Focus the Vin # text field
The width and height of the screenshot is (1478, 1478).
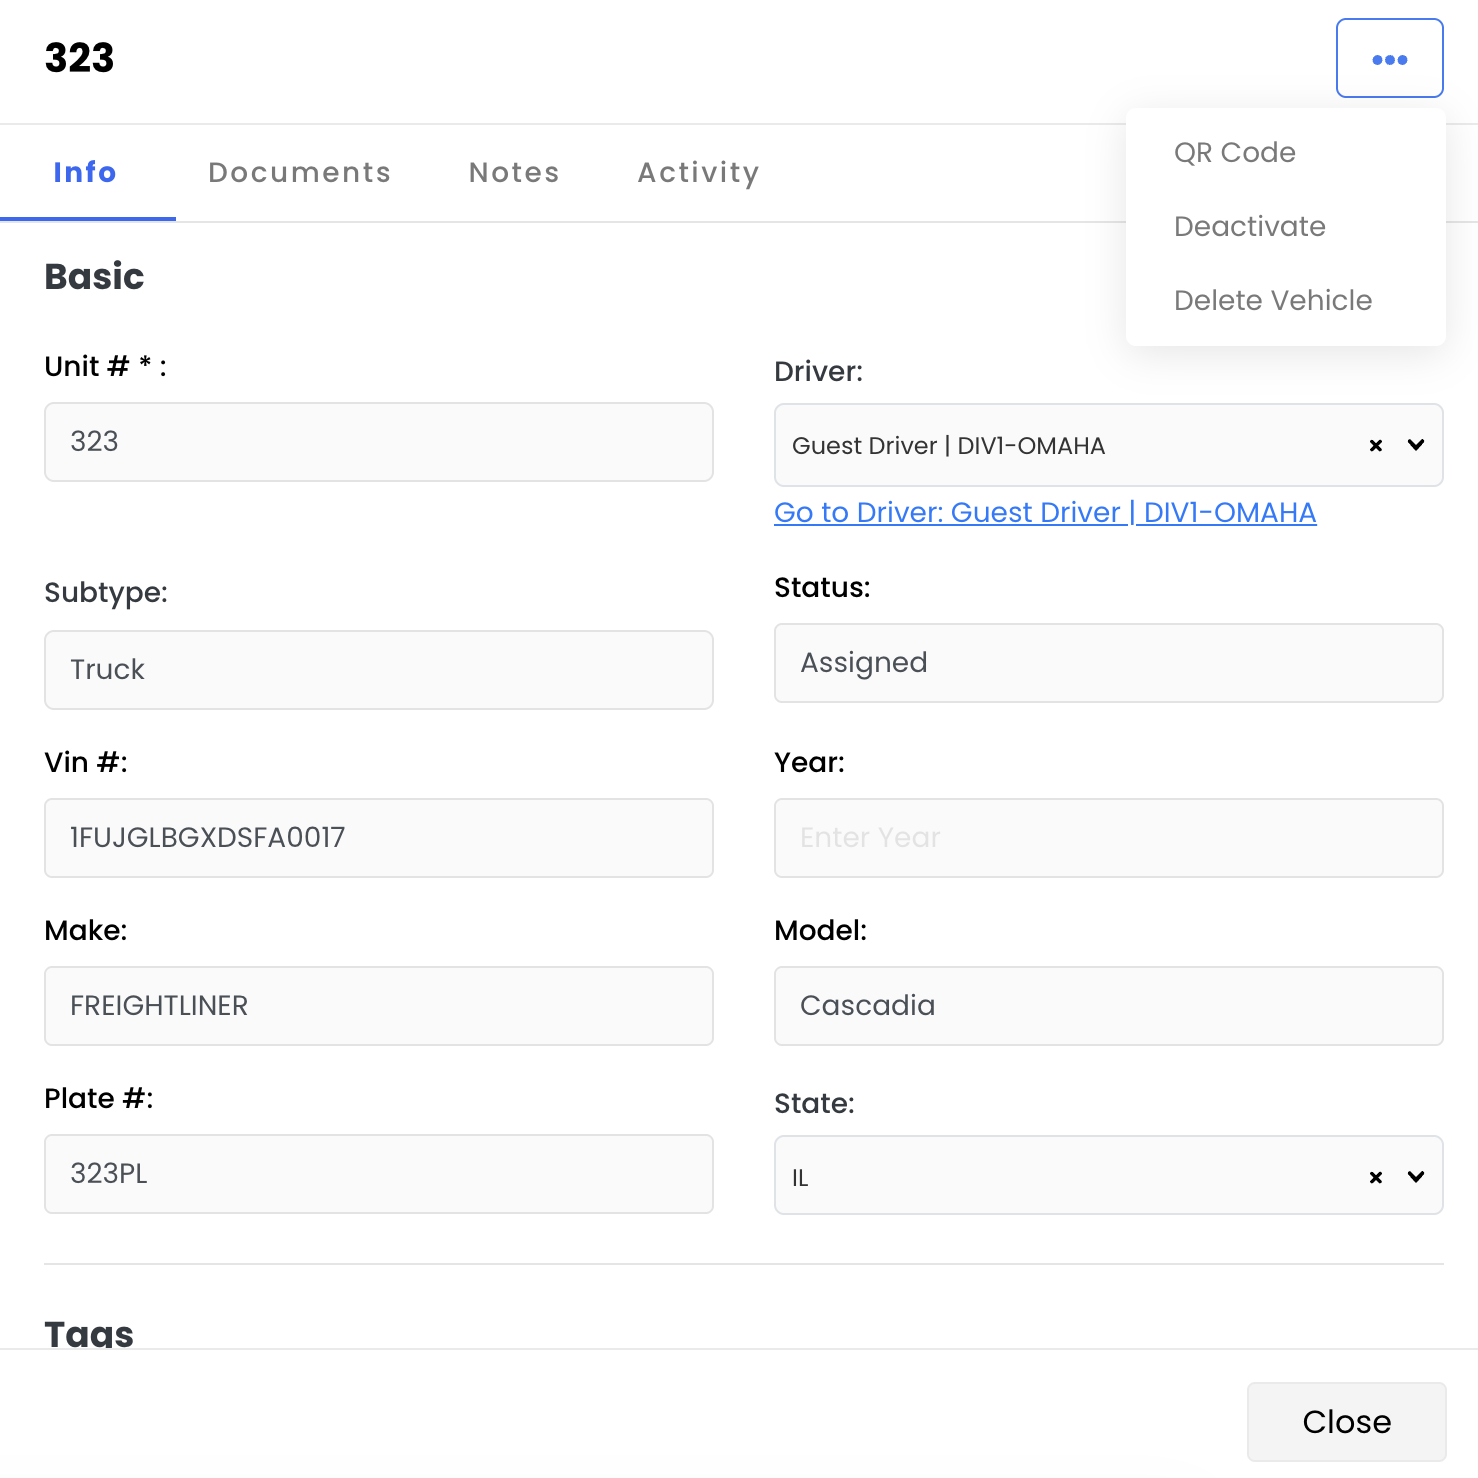pyautogui.click(x=378, y=838)
